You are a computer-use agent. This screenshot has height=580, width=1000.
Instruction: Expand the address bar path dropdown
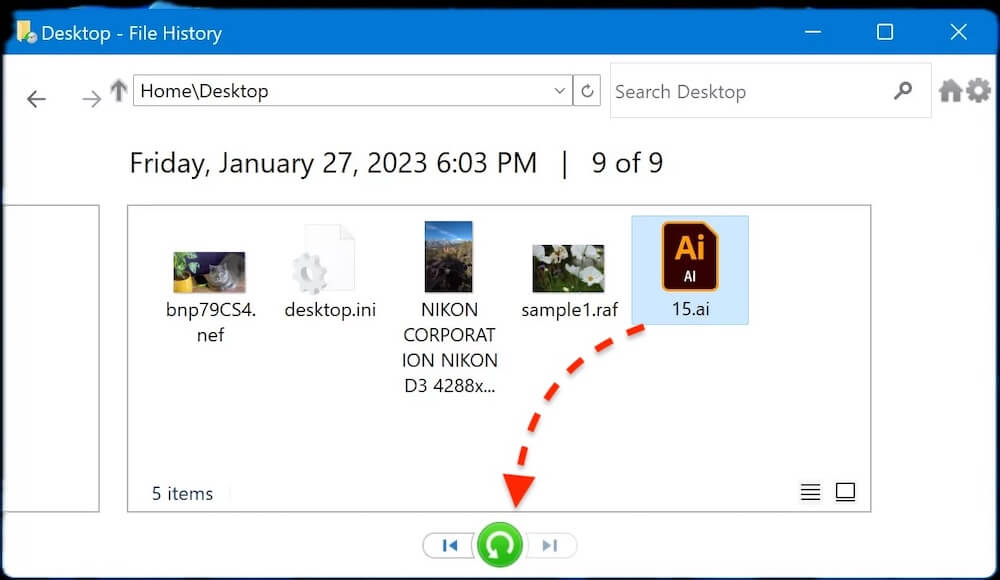[x=560, y=91]
